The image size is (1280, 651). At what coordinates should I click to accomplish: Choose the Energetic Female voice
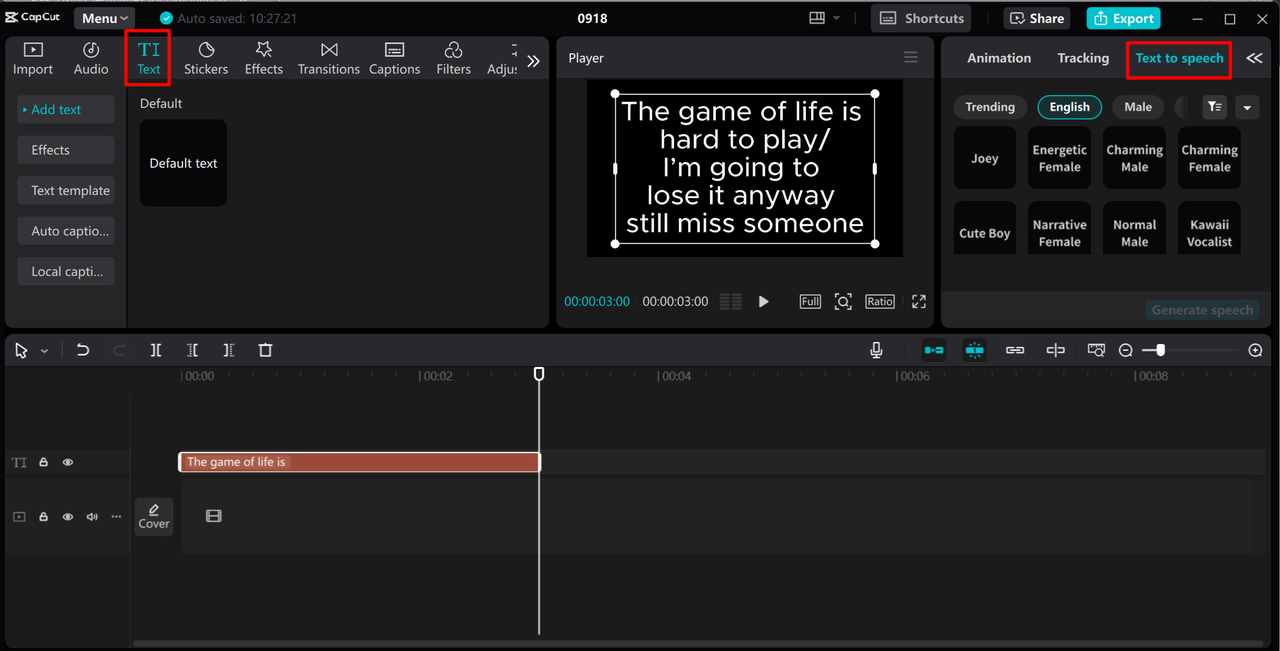coord(1059,158)
